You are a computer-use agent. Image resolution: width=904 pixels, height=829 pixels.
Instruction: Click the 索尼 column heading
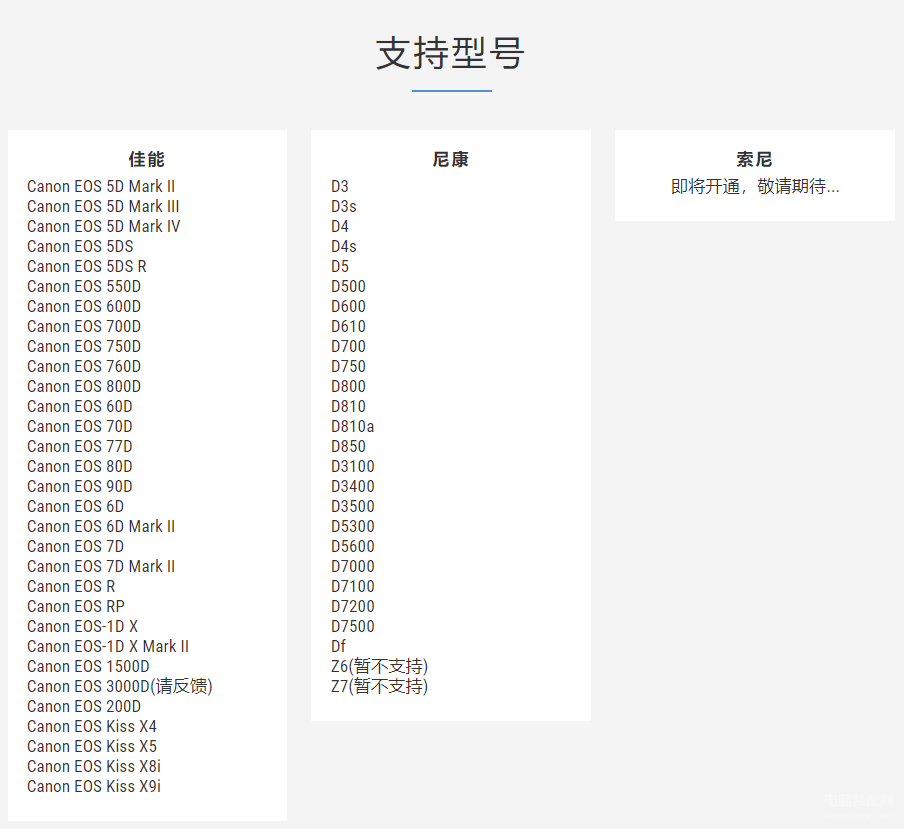754,159
